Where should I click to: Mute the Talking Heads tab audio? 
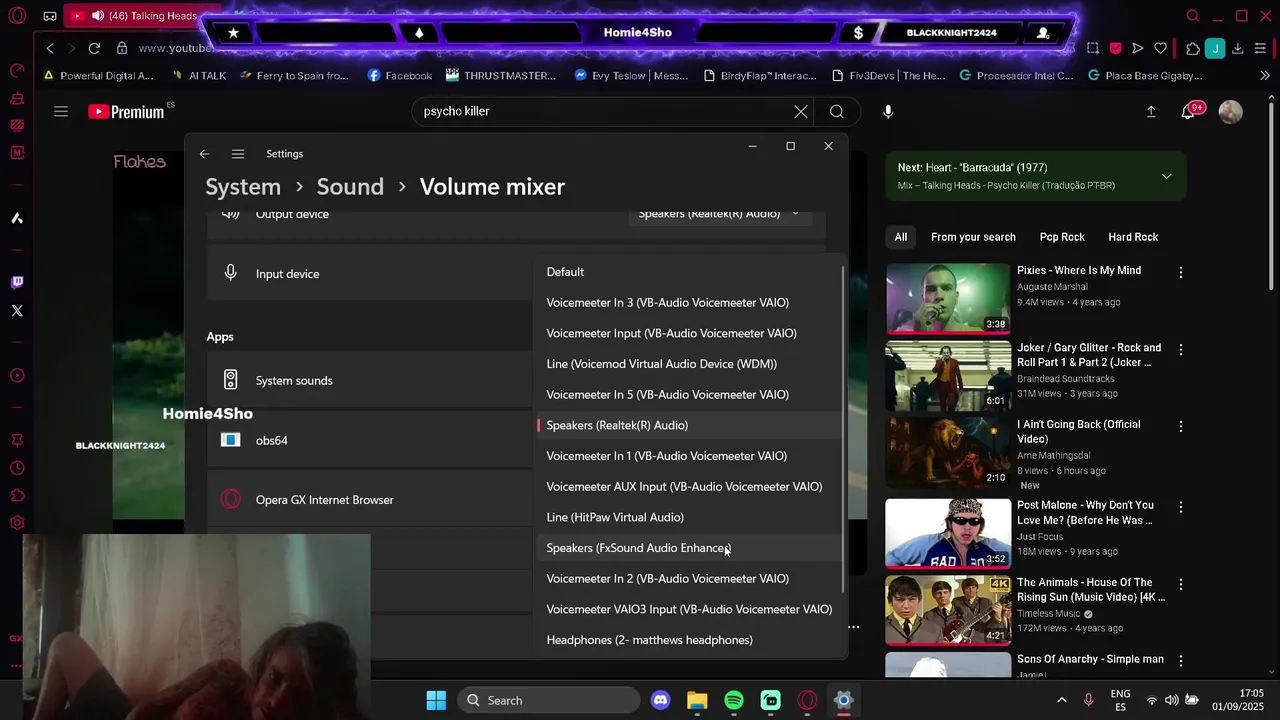pos(97,16)
